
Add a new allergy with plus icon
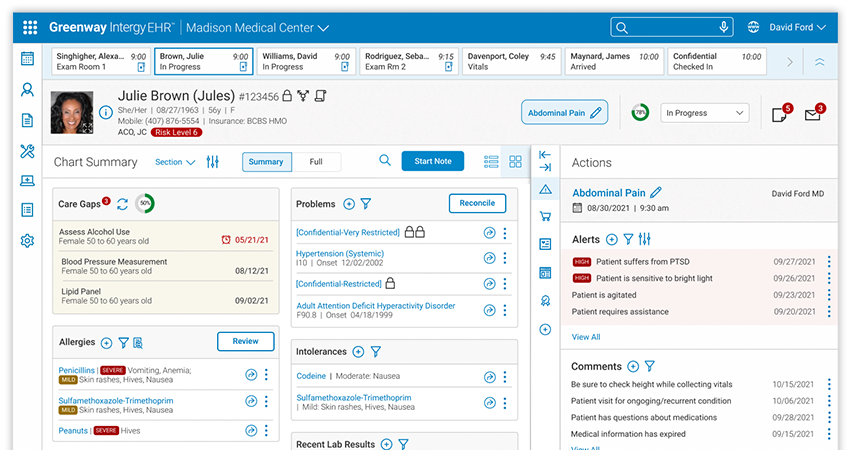(106, 342)
